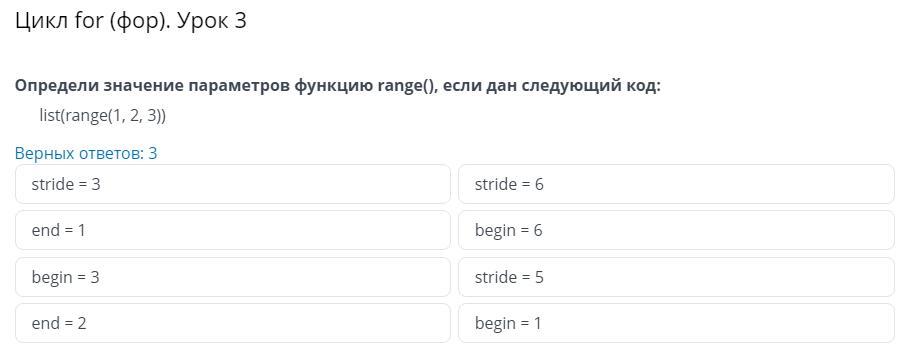Click the 'Цикл for (фор). Урок 3' heading
This screenshot has width=898, height=362.
131,21
